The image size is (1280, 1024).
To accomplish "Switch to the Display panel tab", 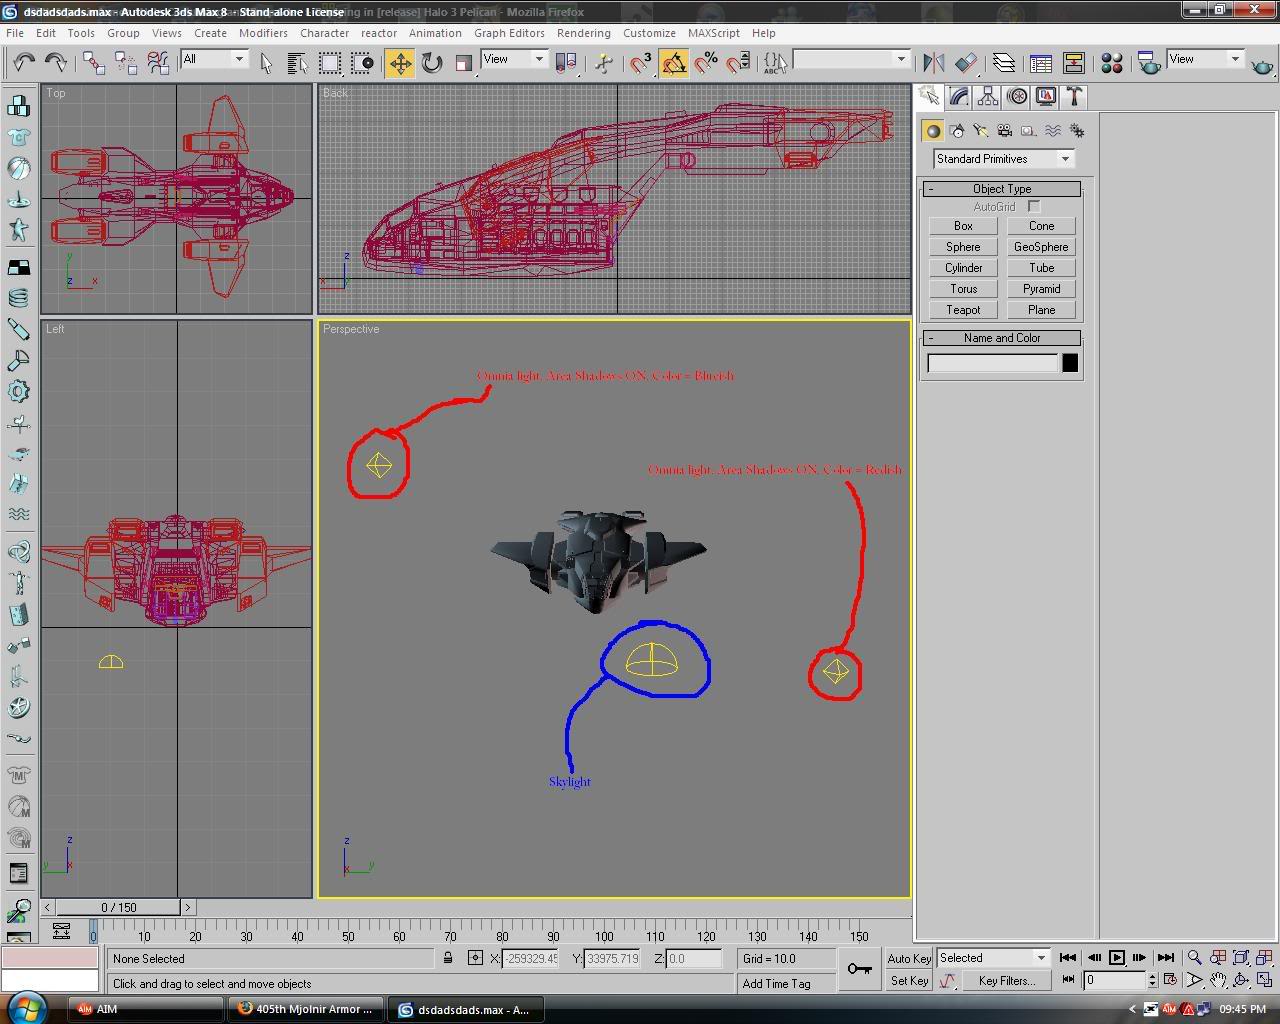I will click(1046, 97).
